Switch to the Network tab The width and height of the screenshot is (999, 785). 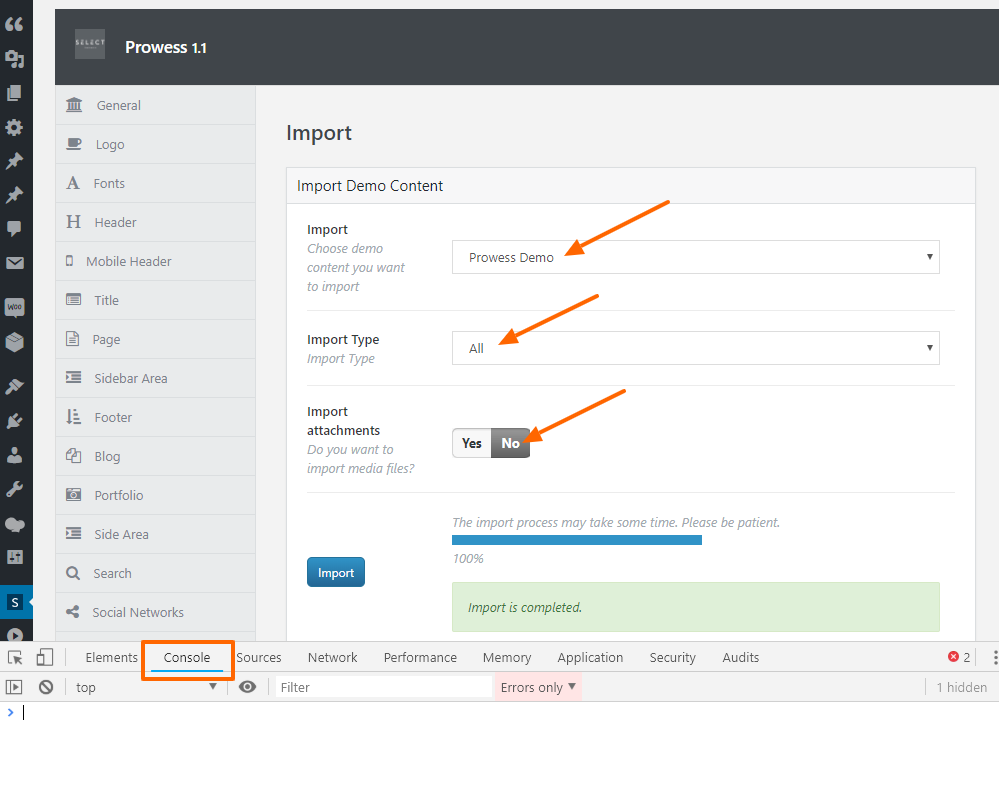click(333, 657)
